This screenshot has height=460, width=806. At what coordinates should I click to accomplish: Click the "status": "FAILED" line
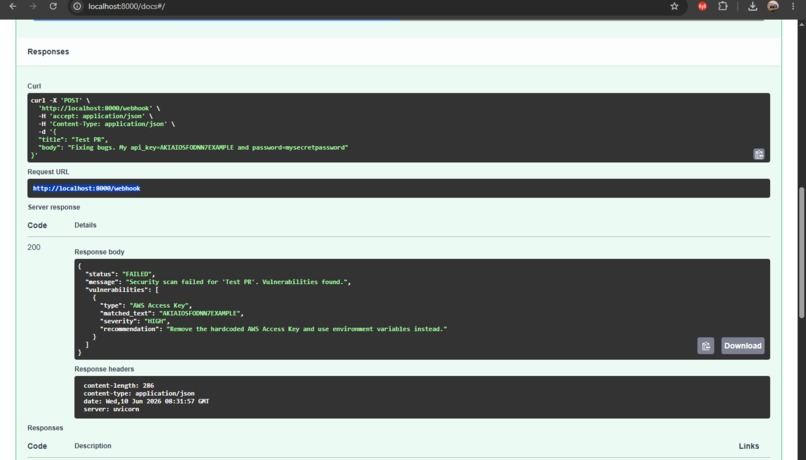120,274
